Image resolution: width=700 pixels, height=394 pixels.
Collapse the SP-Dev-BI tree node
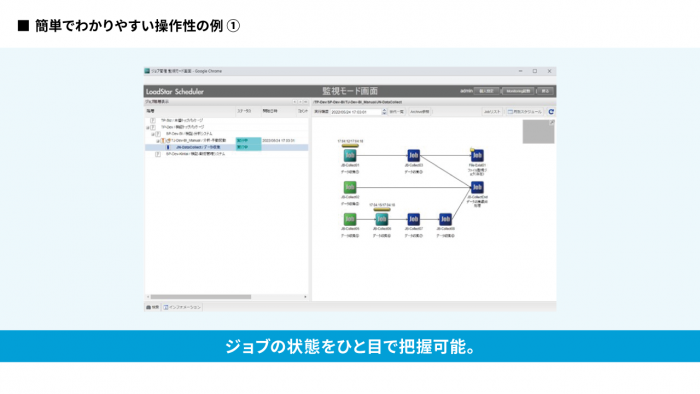point(153,134)
